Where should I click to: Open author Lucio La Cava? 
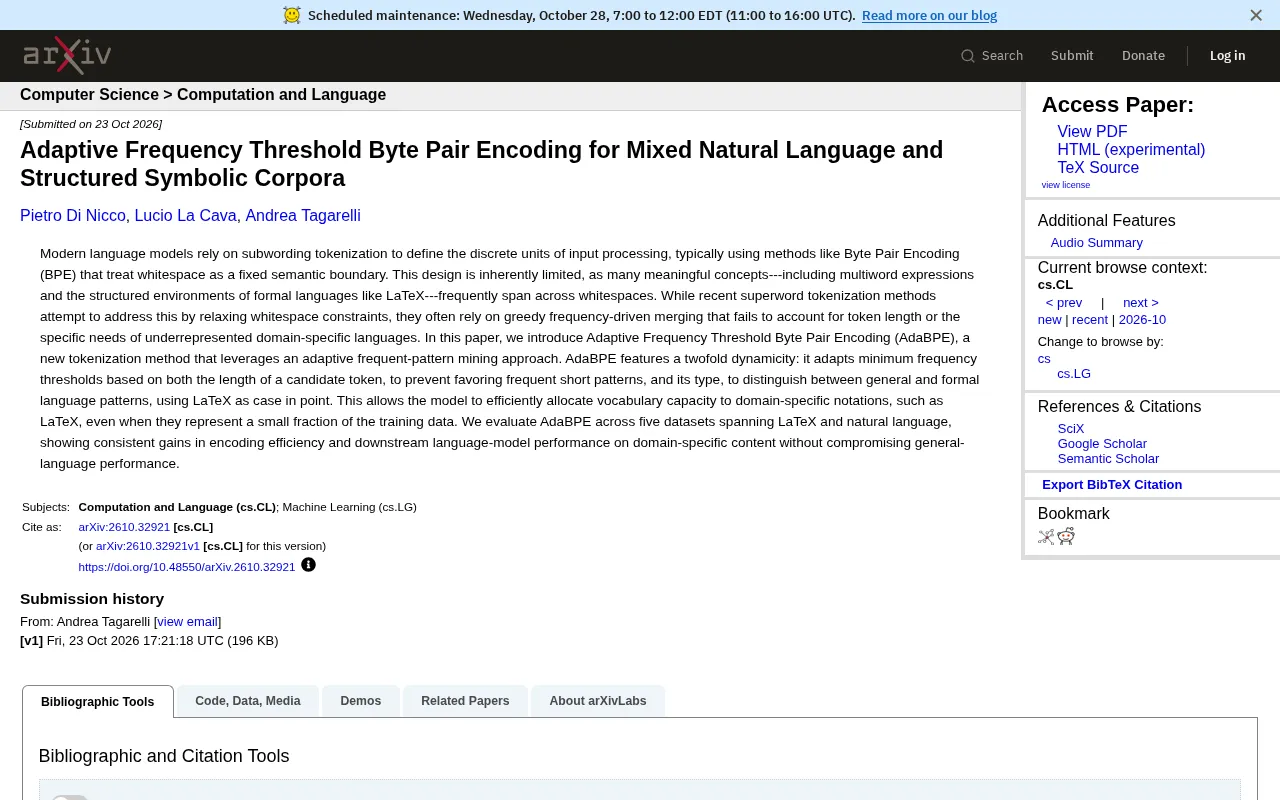[x=185, y=216]
